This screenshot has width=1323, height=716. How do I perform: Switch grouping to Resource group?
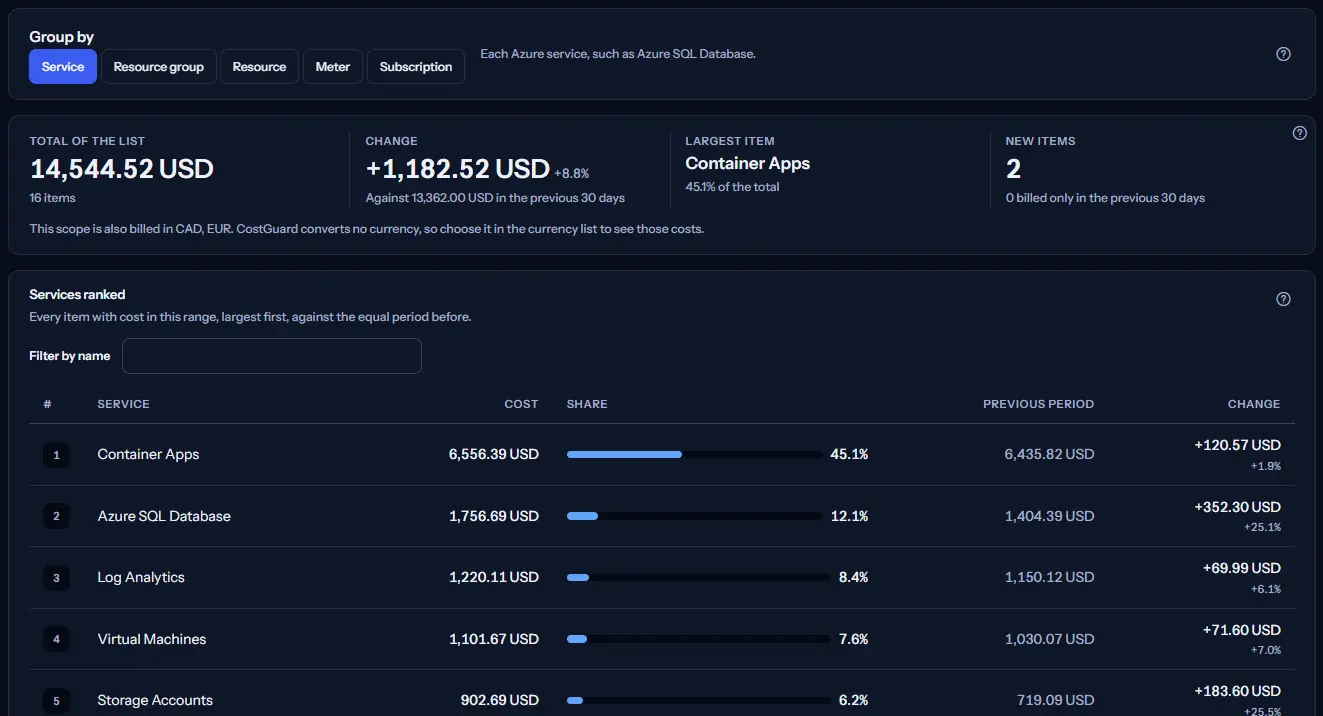[159, 67]
